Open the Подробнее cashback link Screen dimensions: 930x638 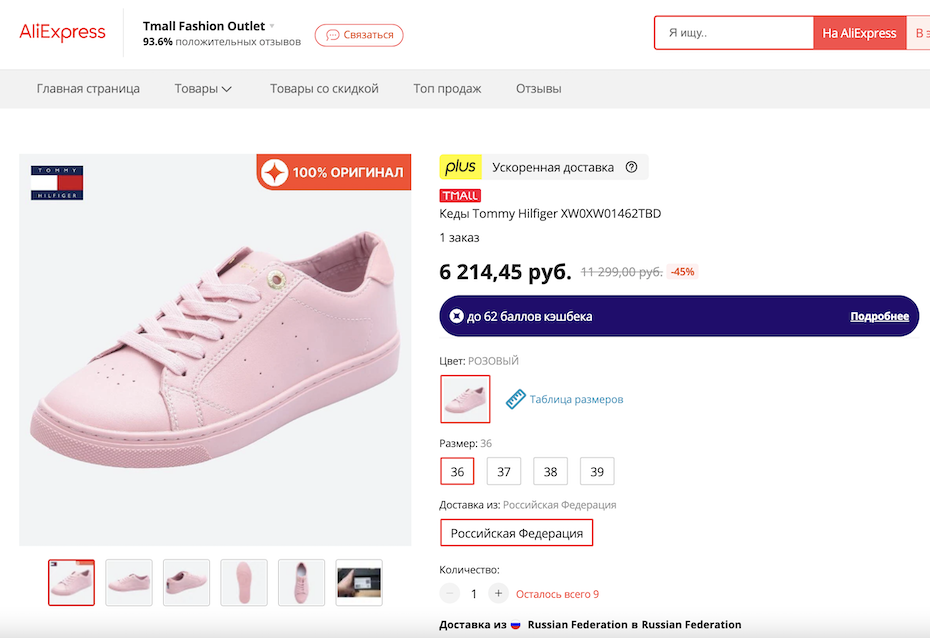click(x=879, y=316)
